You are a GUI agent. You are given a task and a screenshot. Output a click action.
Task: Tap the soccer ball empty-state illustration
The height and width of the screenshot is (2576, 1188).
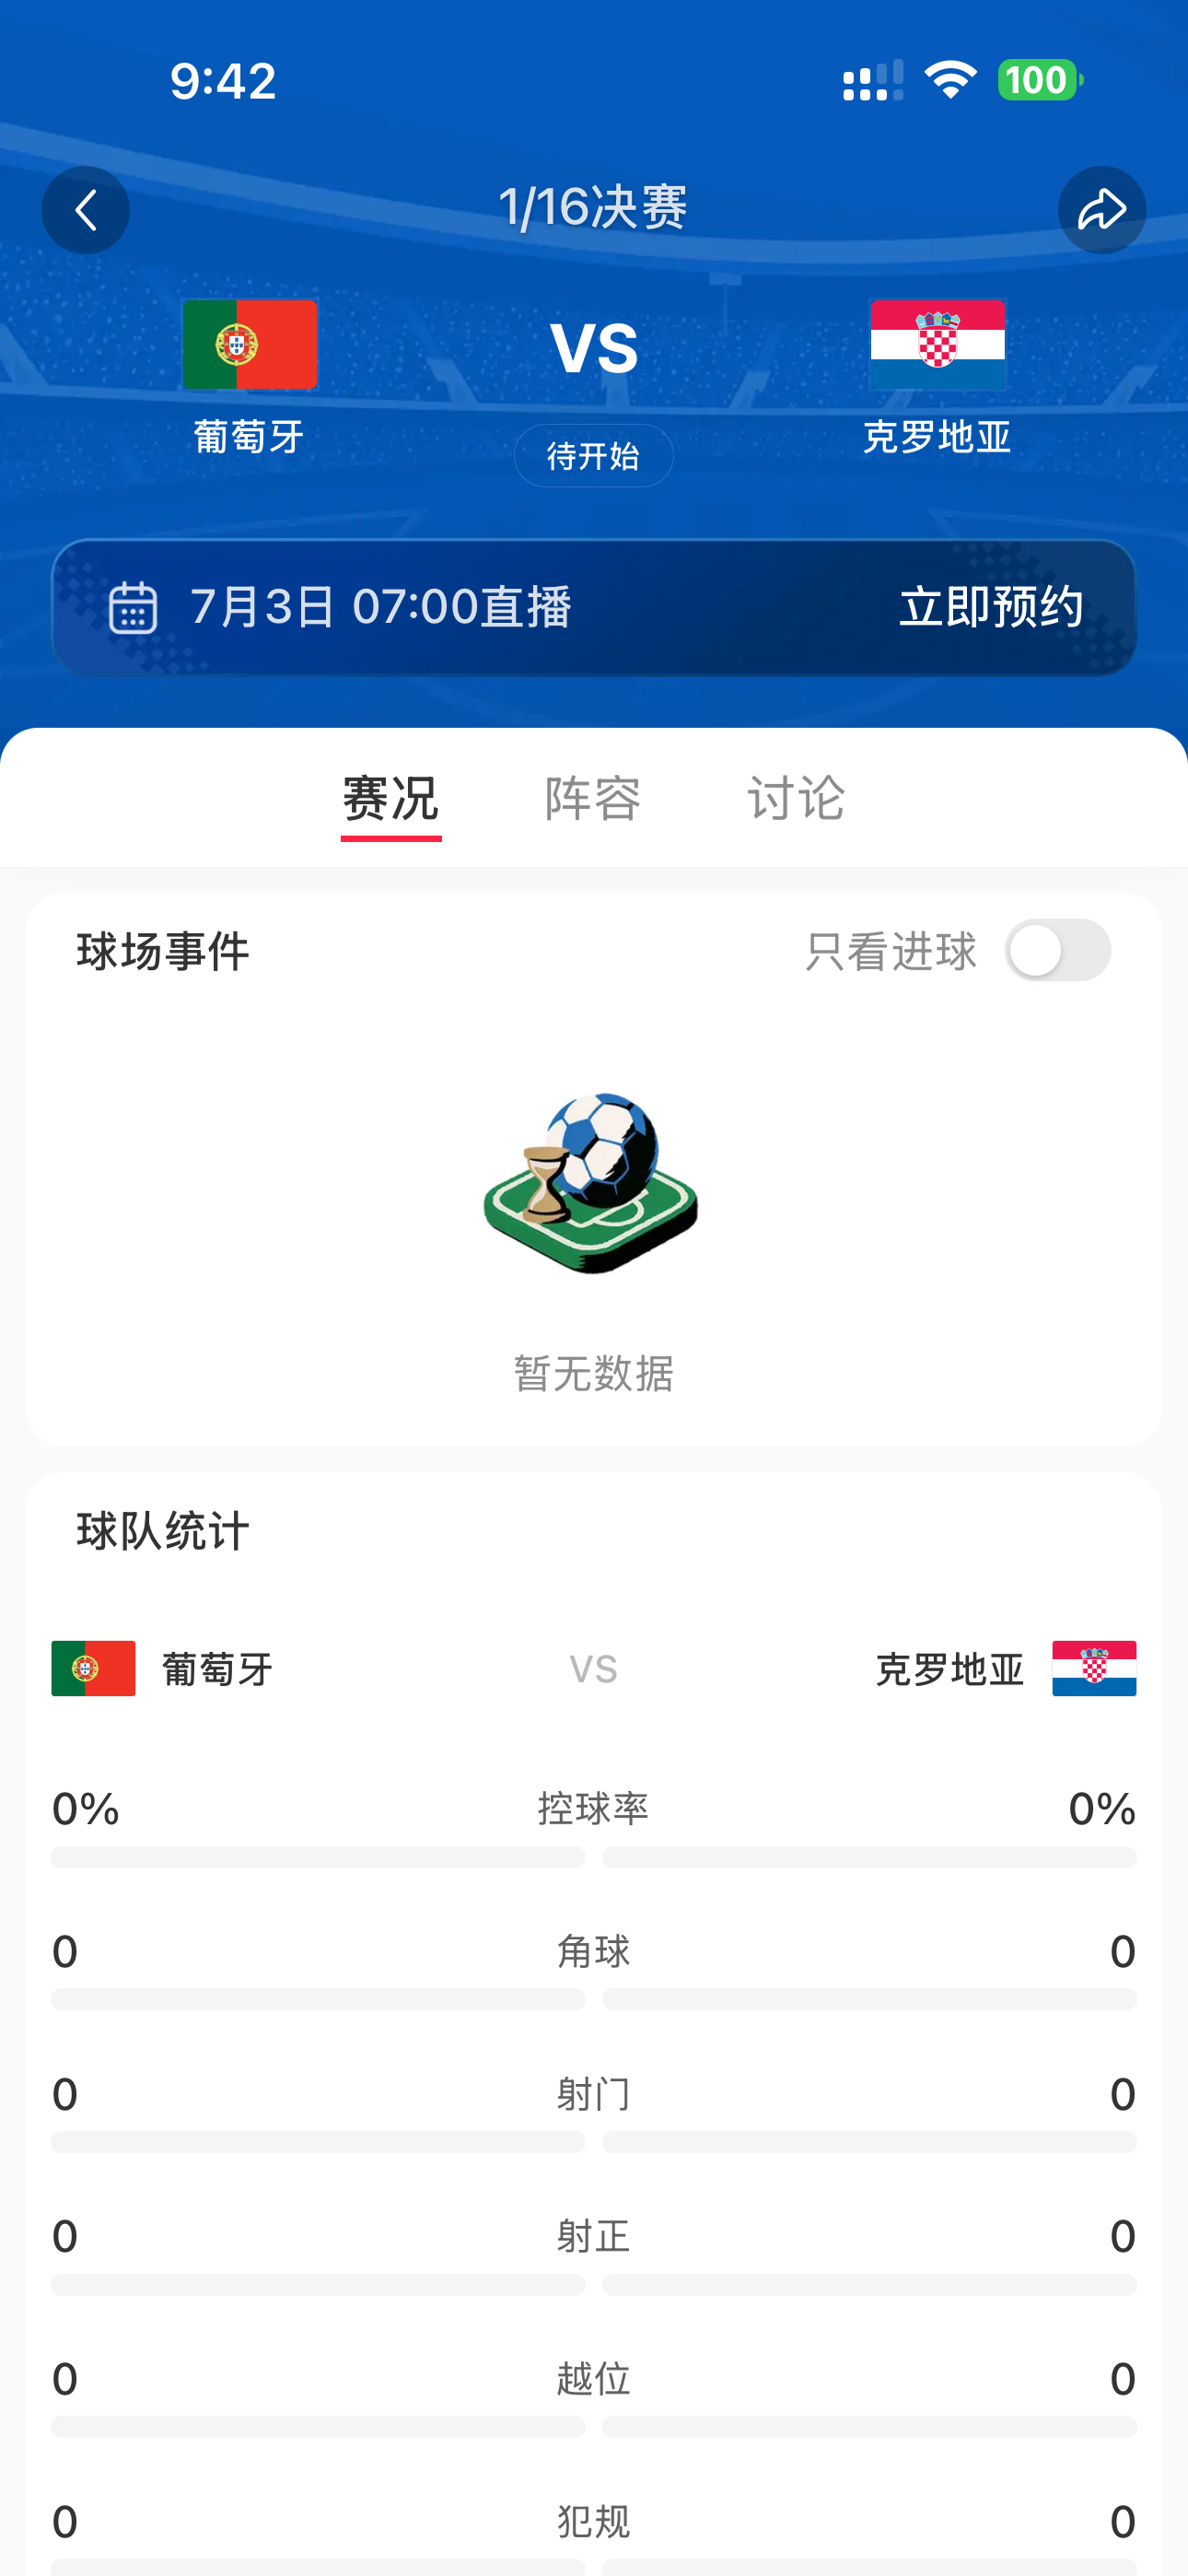coord(592,1183)
